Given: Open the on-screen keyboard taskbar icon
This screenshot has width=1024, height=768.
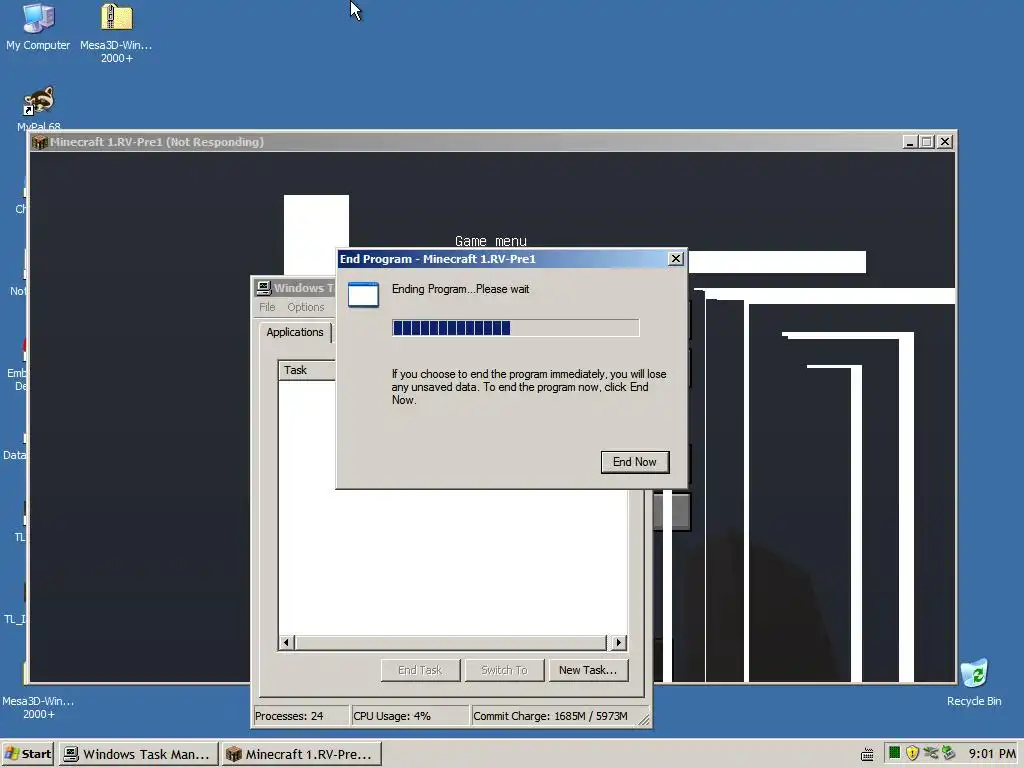Looking at the screenshot, I should pos(867,754).
